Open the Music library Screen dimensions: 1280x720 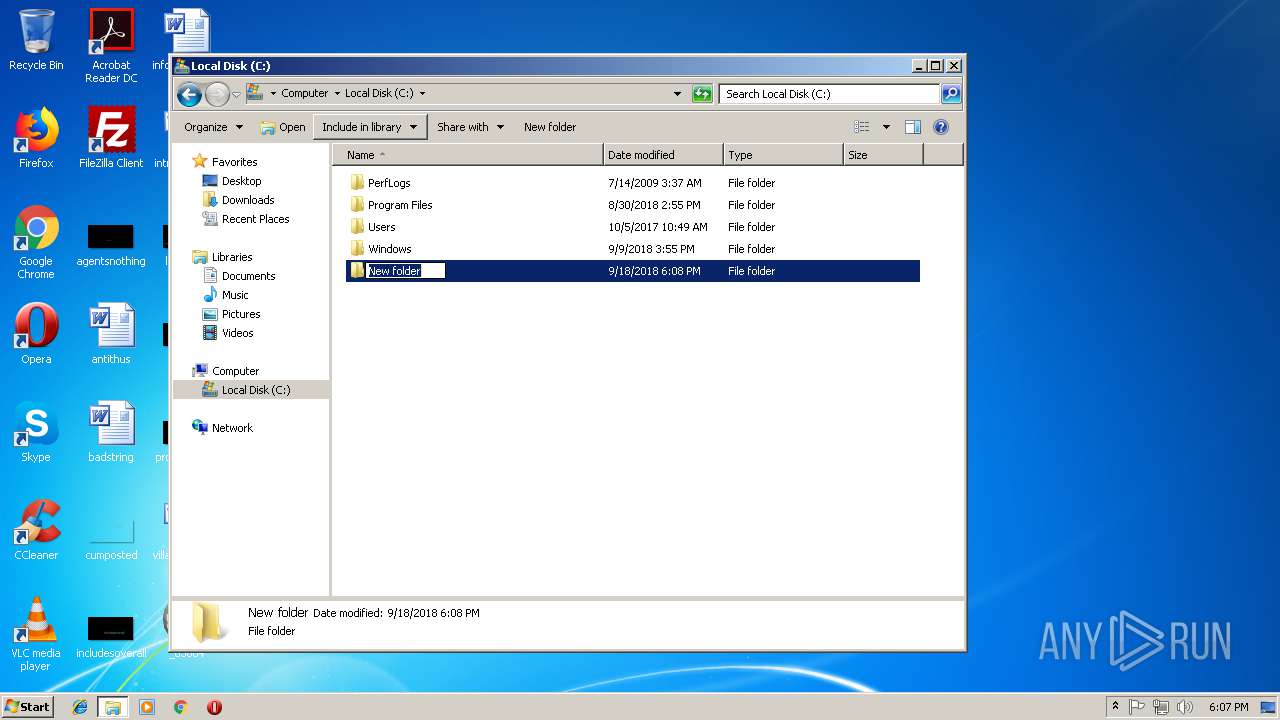[x=235, y=295]
